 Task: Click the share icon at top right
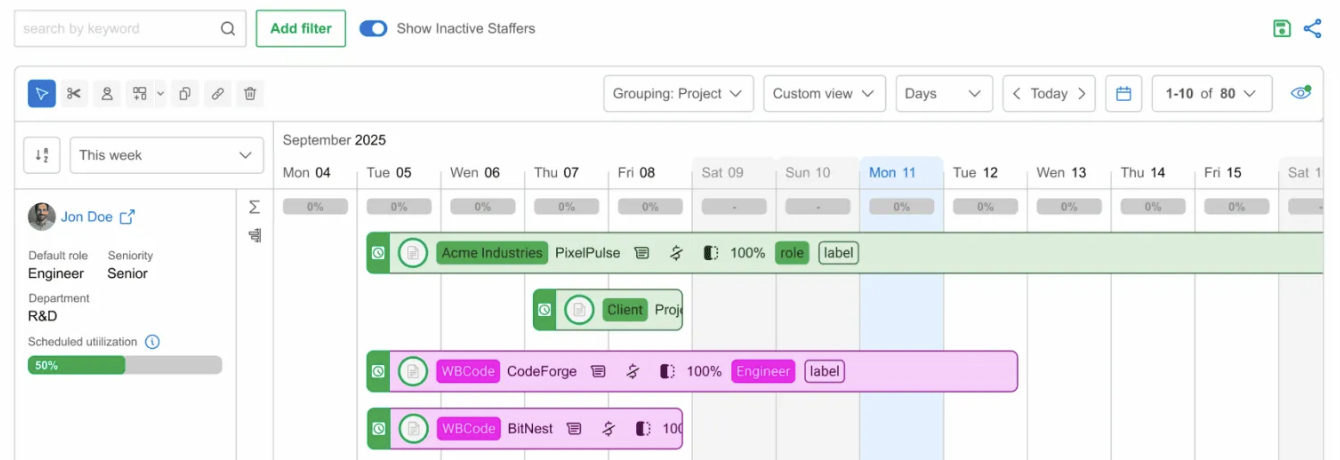point(1313,28)
